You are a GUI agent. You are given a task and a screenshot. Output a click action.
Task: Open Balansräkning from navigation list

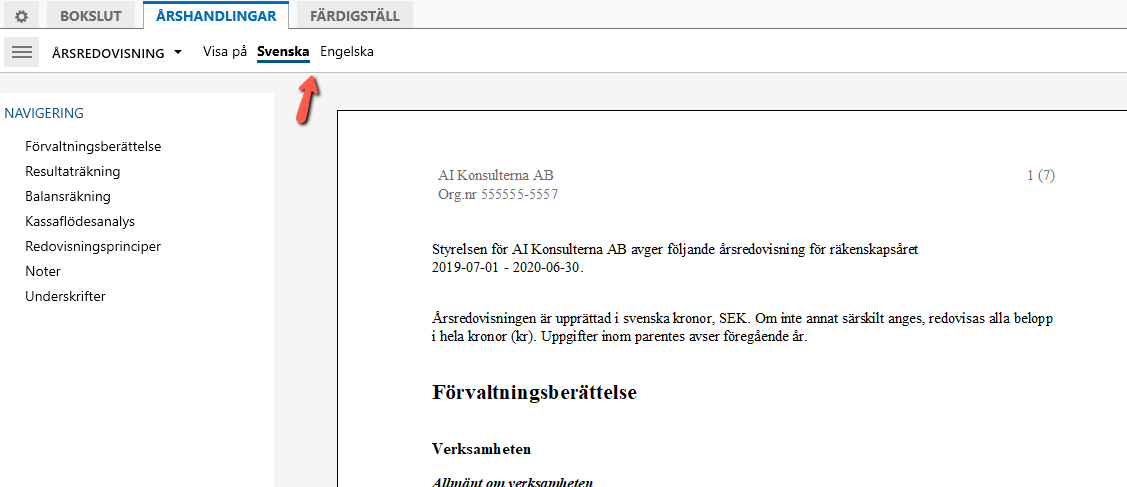coord(68,196)
